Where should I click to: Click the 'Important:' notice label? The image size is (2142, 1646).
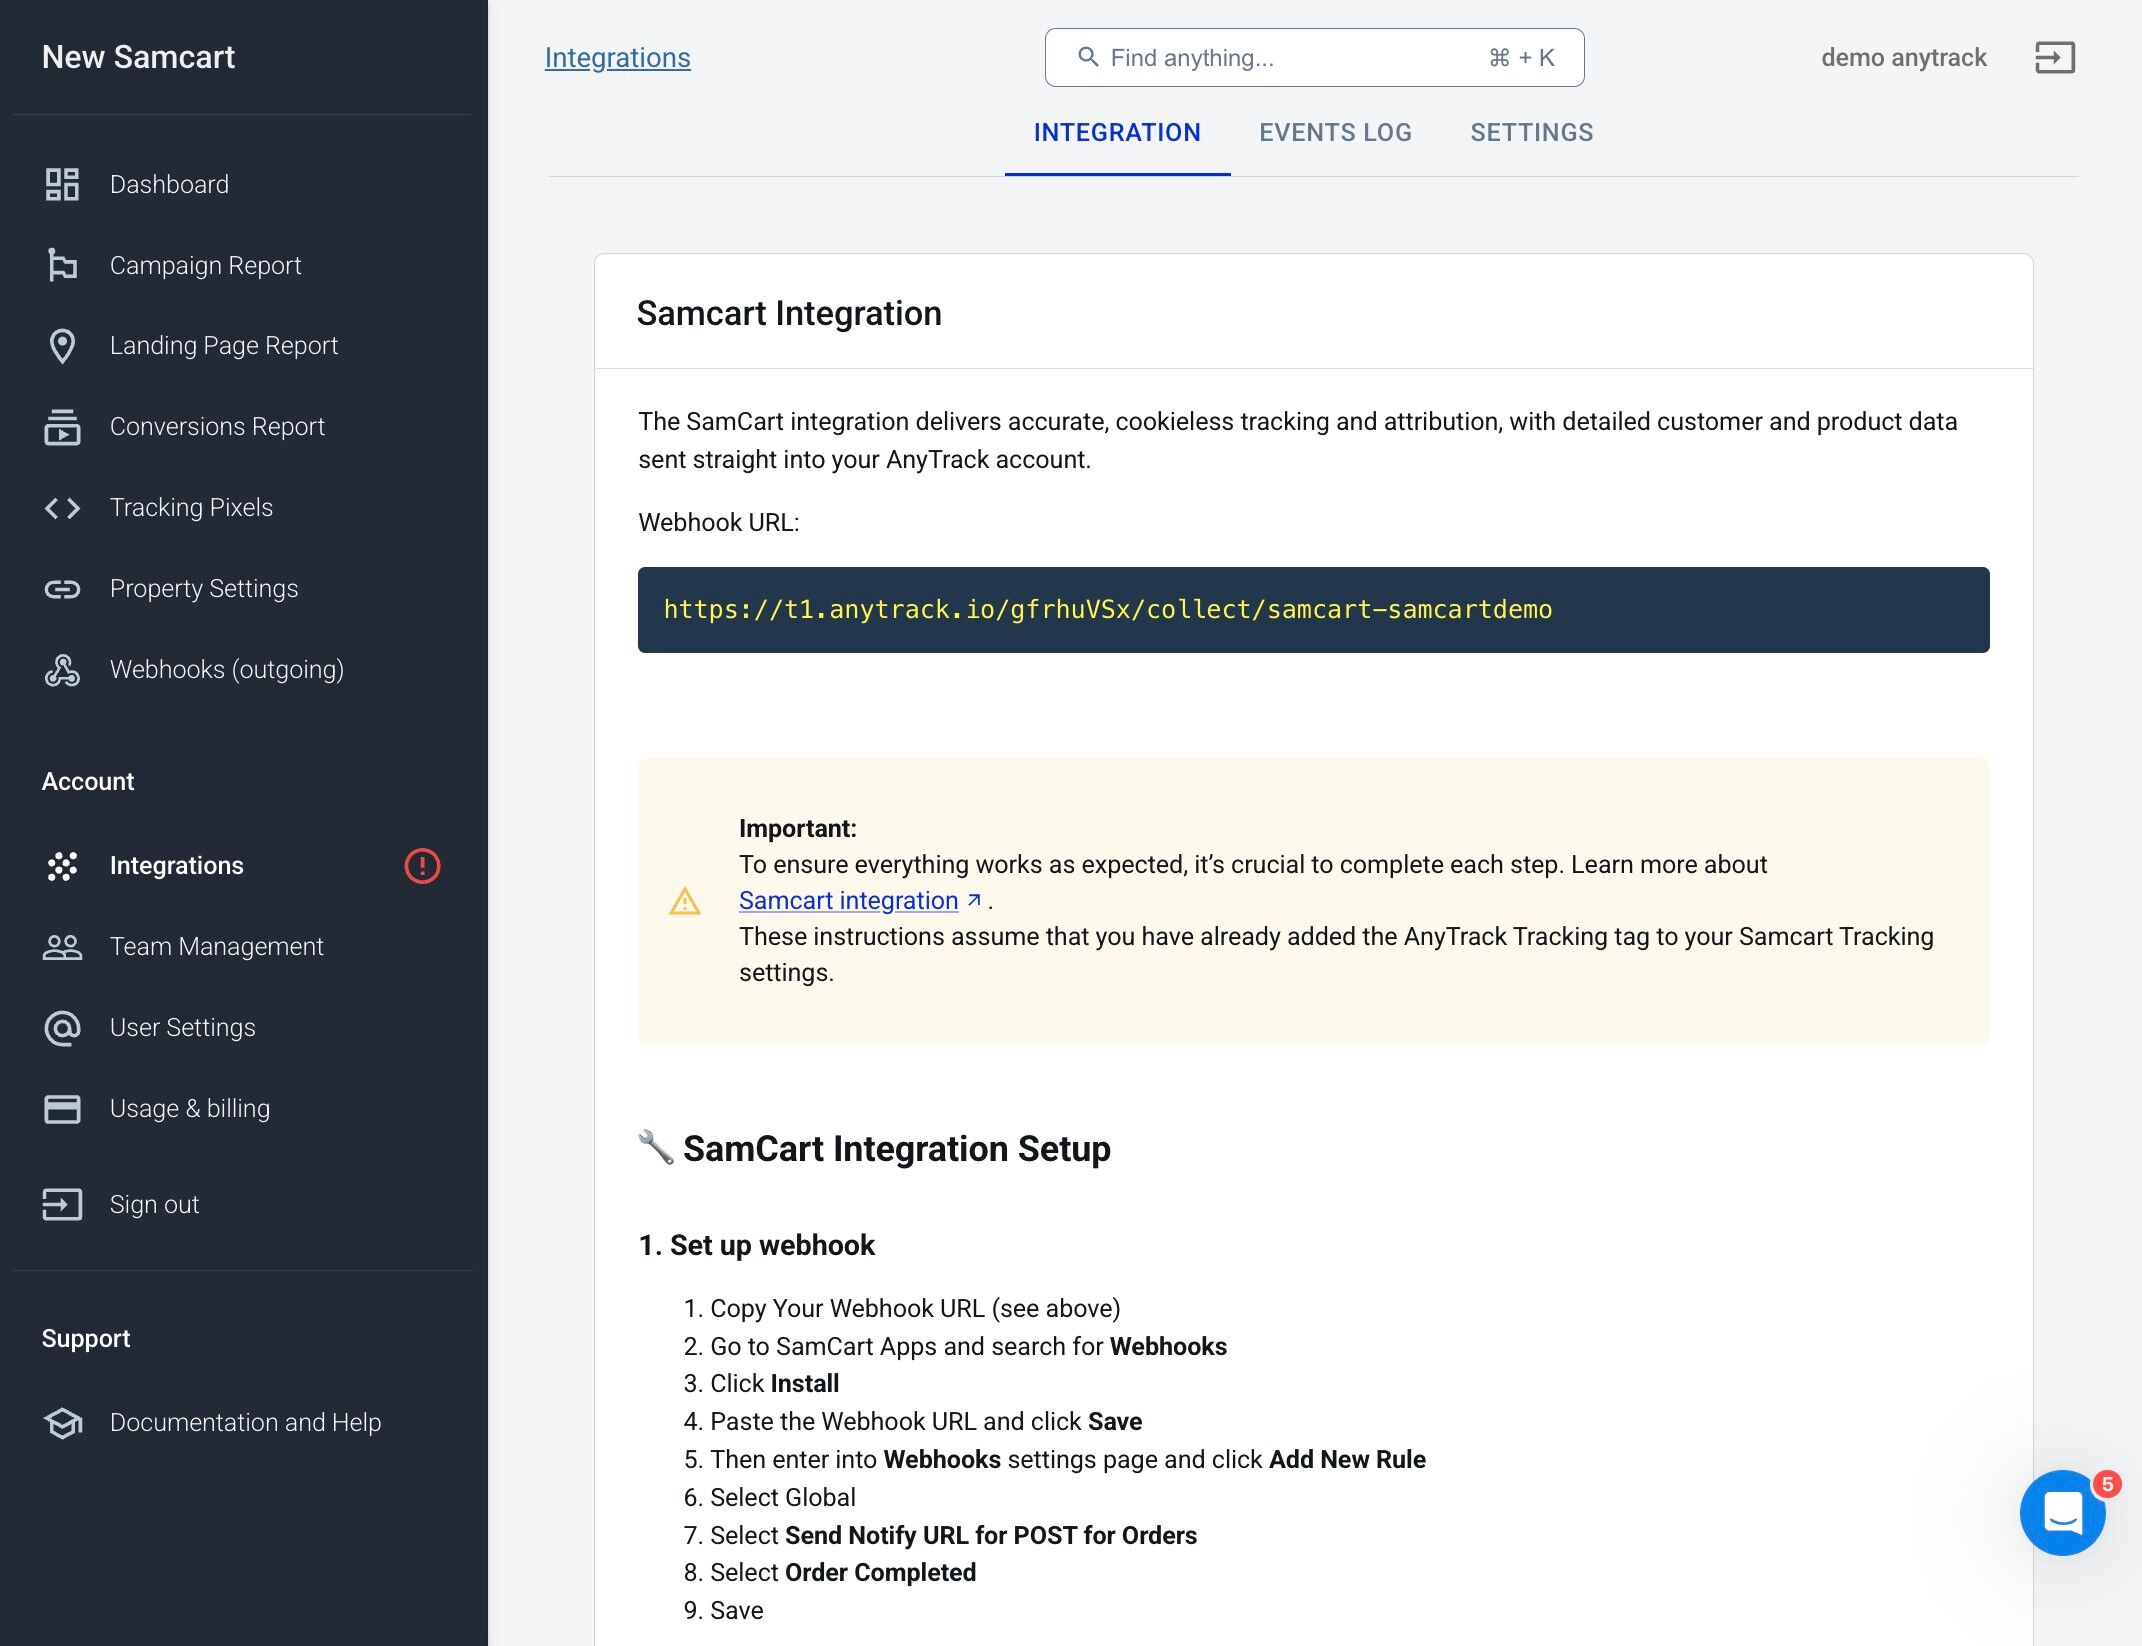pyautogui.click(x=797, y=828)
